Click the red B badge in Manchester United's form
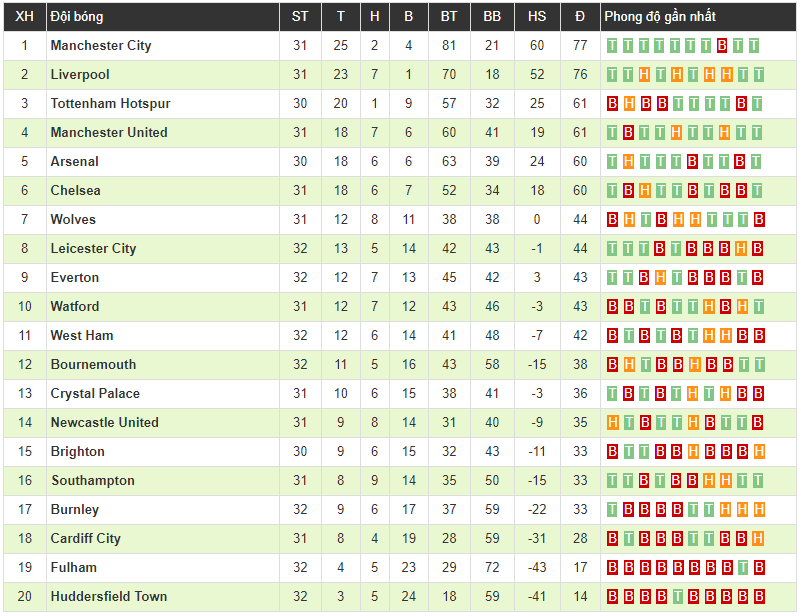801x616 pixels. [629, 133]
